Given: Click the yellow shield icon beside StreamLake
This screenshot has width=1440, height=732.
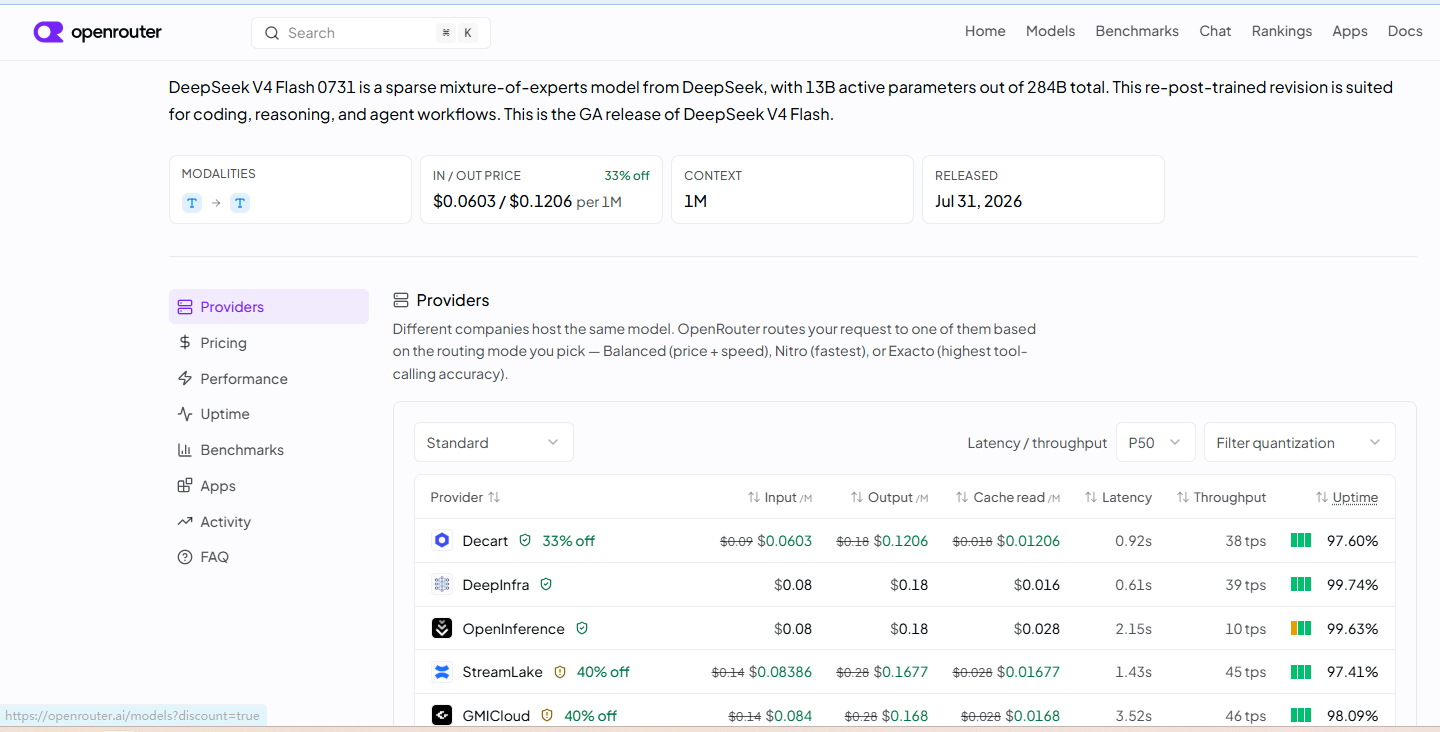Looking at the screenshot, I should coord(560,672).
